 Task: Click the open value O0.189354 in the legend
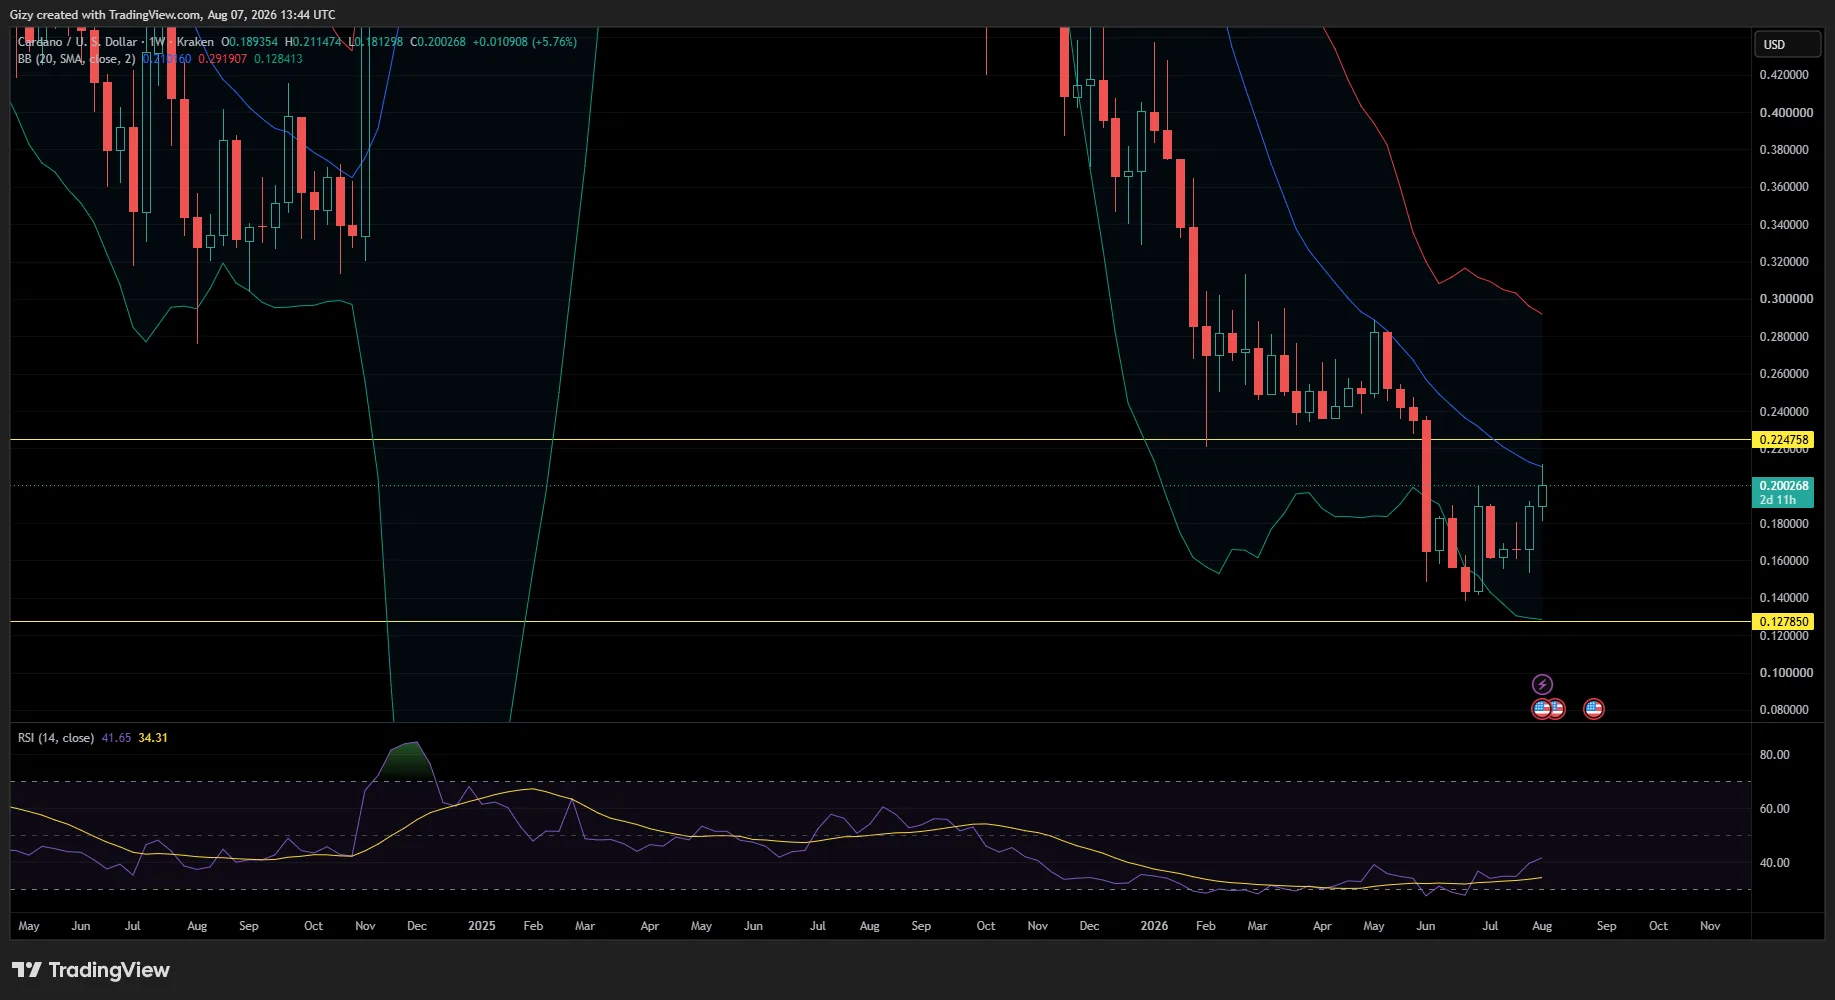point(250,42)
